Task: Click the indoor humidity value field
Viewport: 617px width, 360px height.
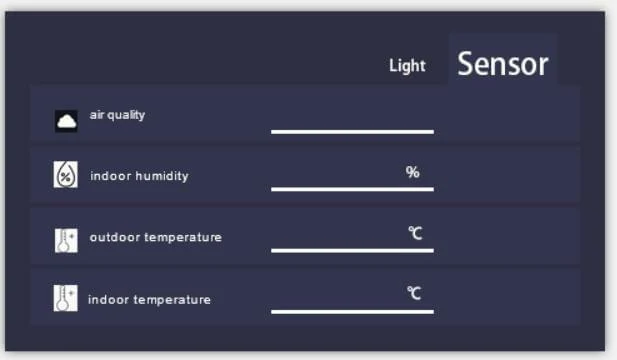Action: (353, 176)
